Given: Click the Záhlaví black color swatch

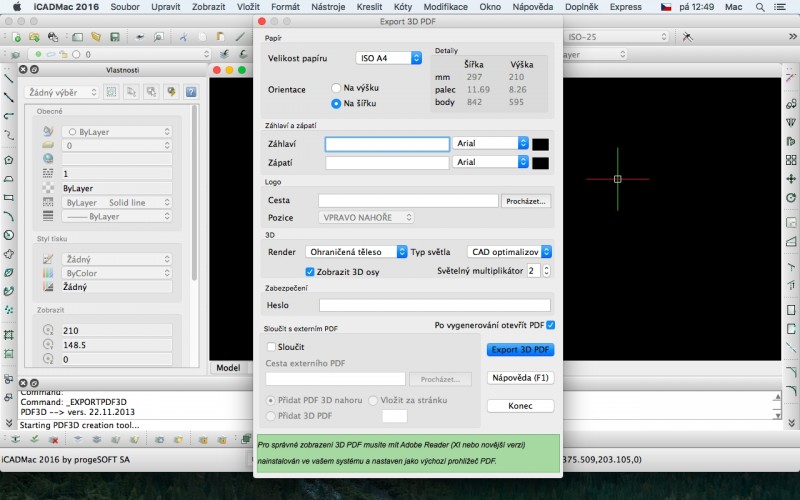Looking at the screenshot, I should point(540,144).
